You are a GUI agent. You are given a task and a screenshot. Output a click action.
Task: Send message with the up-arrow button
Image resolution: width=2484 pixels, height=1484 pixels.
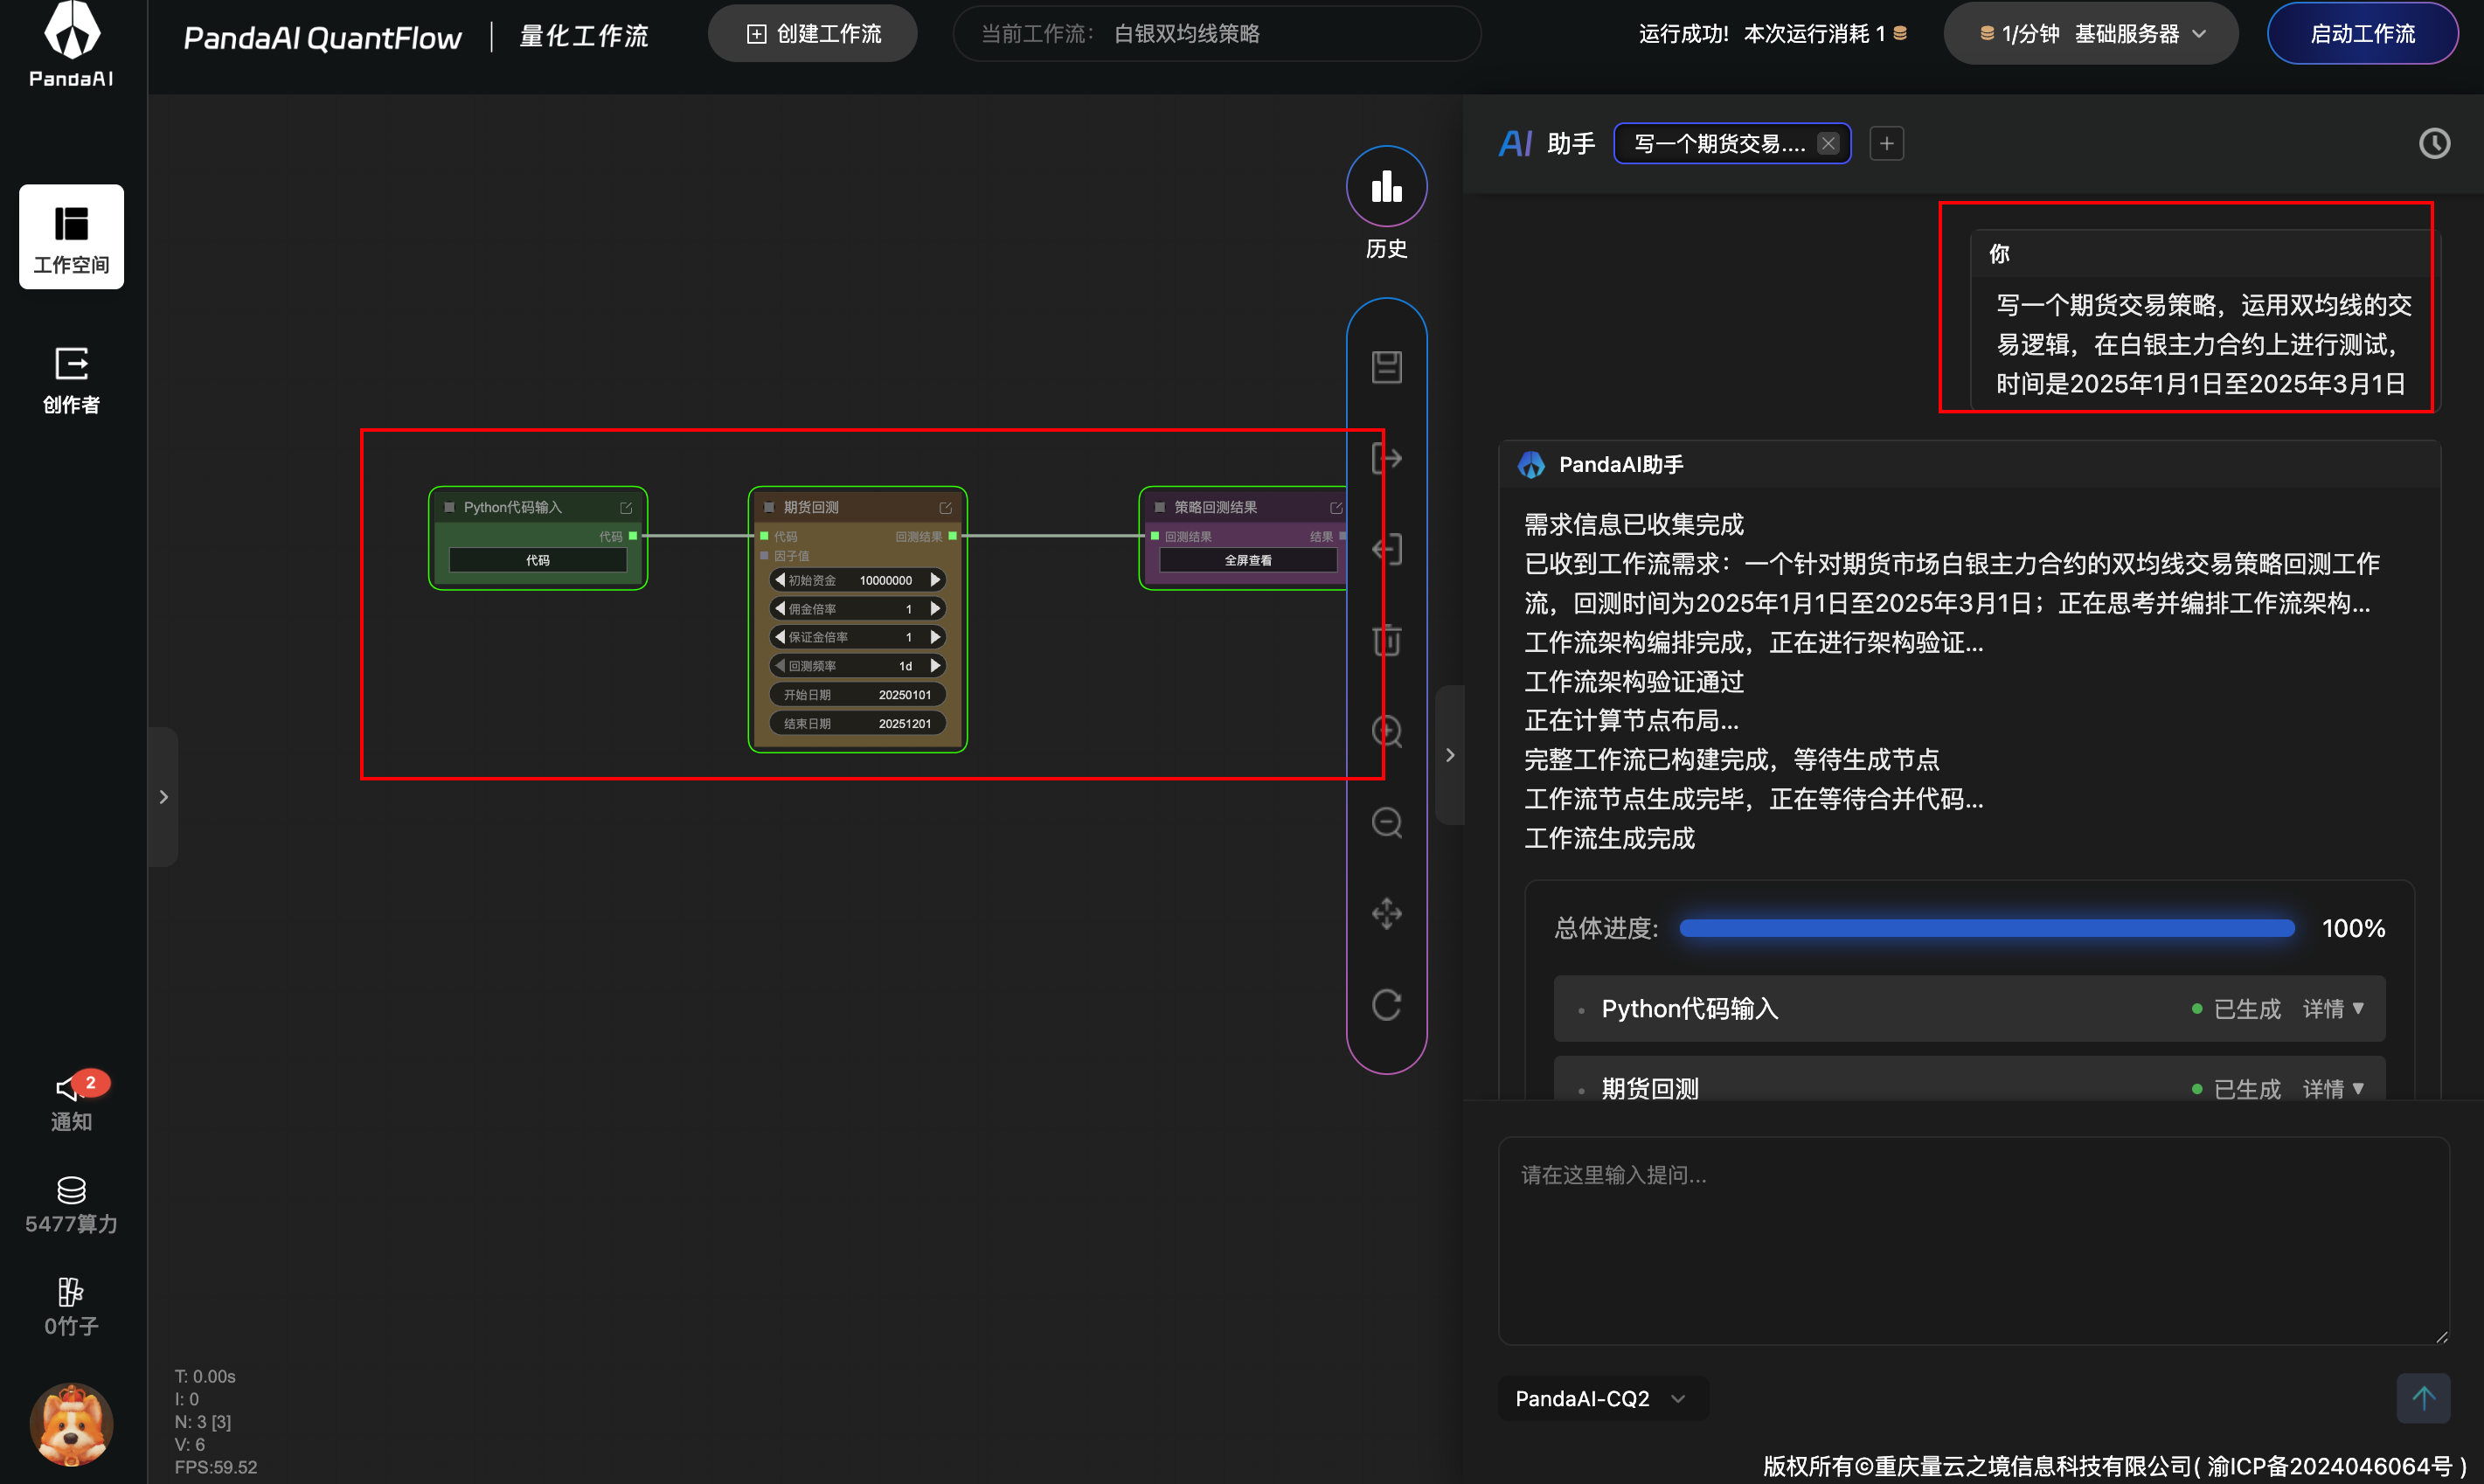coord(2423,1398)
